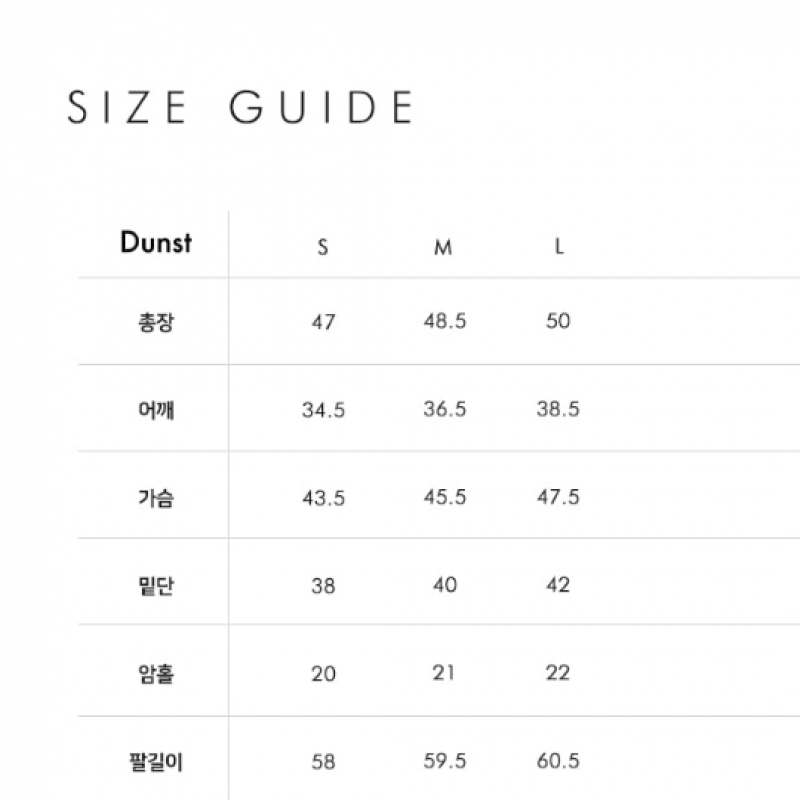The height and width of the screenshot is (800, 800).
Task: Click the L size column header
Action: coord(559,246)
